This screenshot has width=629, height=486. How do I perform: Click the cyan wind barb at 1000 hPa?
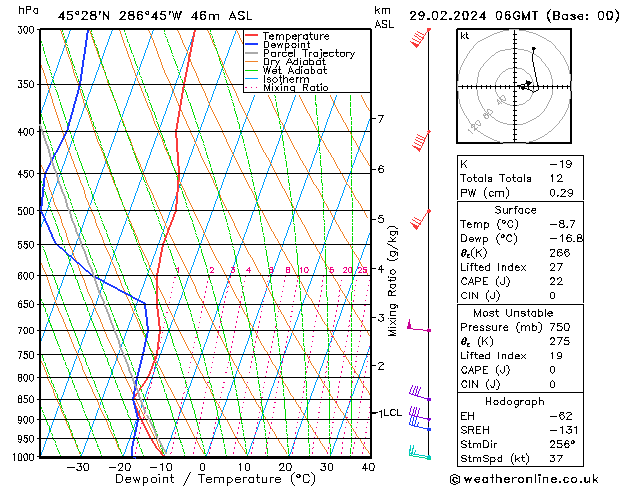tap(420, 452)
